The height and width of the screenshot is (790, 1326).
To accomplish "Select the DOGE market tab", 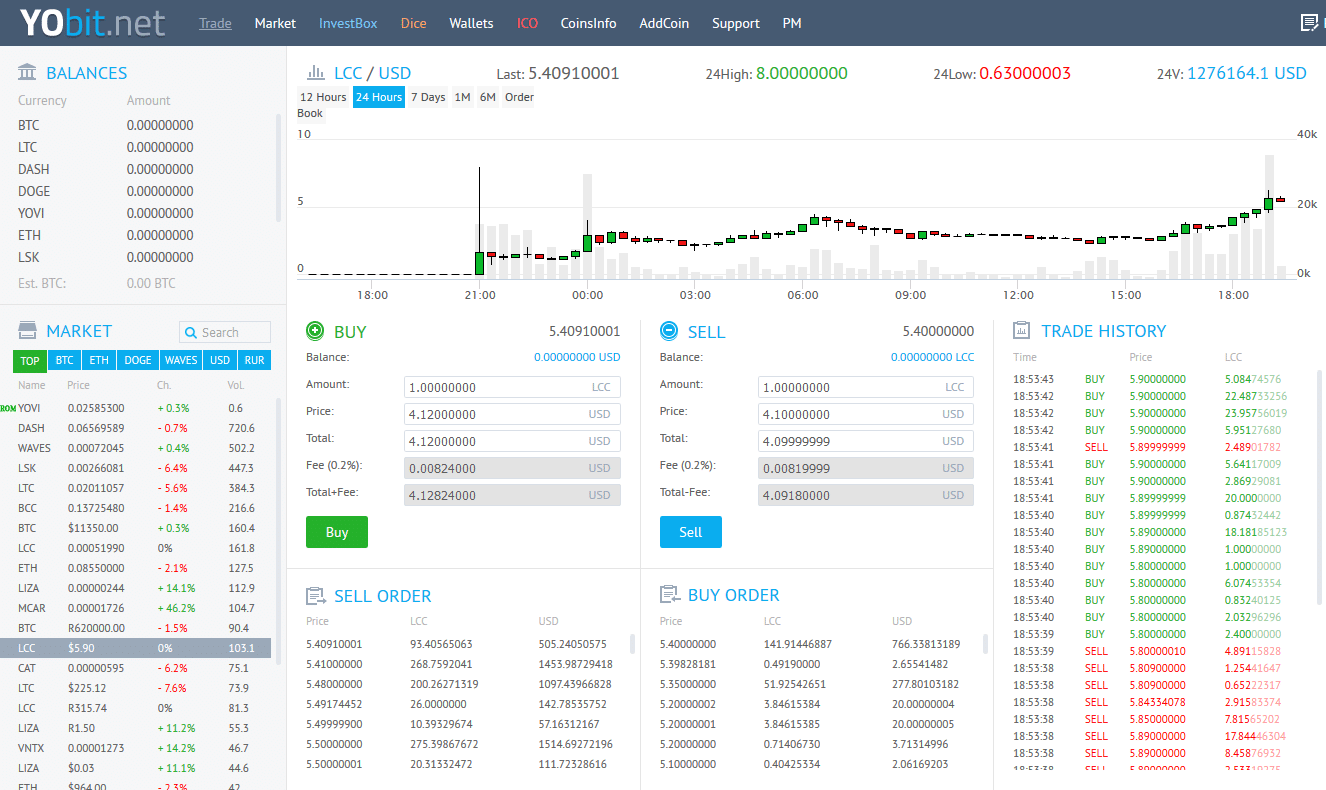I will click(138, 360).
